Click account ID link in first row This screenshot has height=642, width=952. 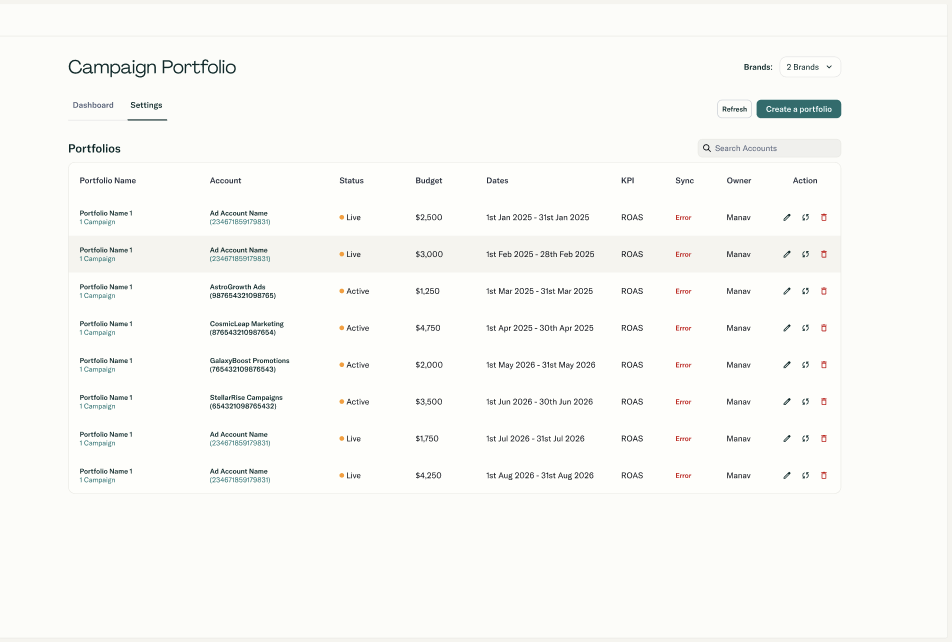(x=240, y=222)
